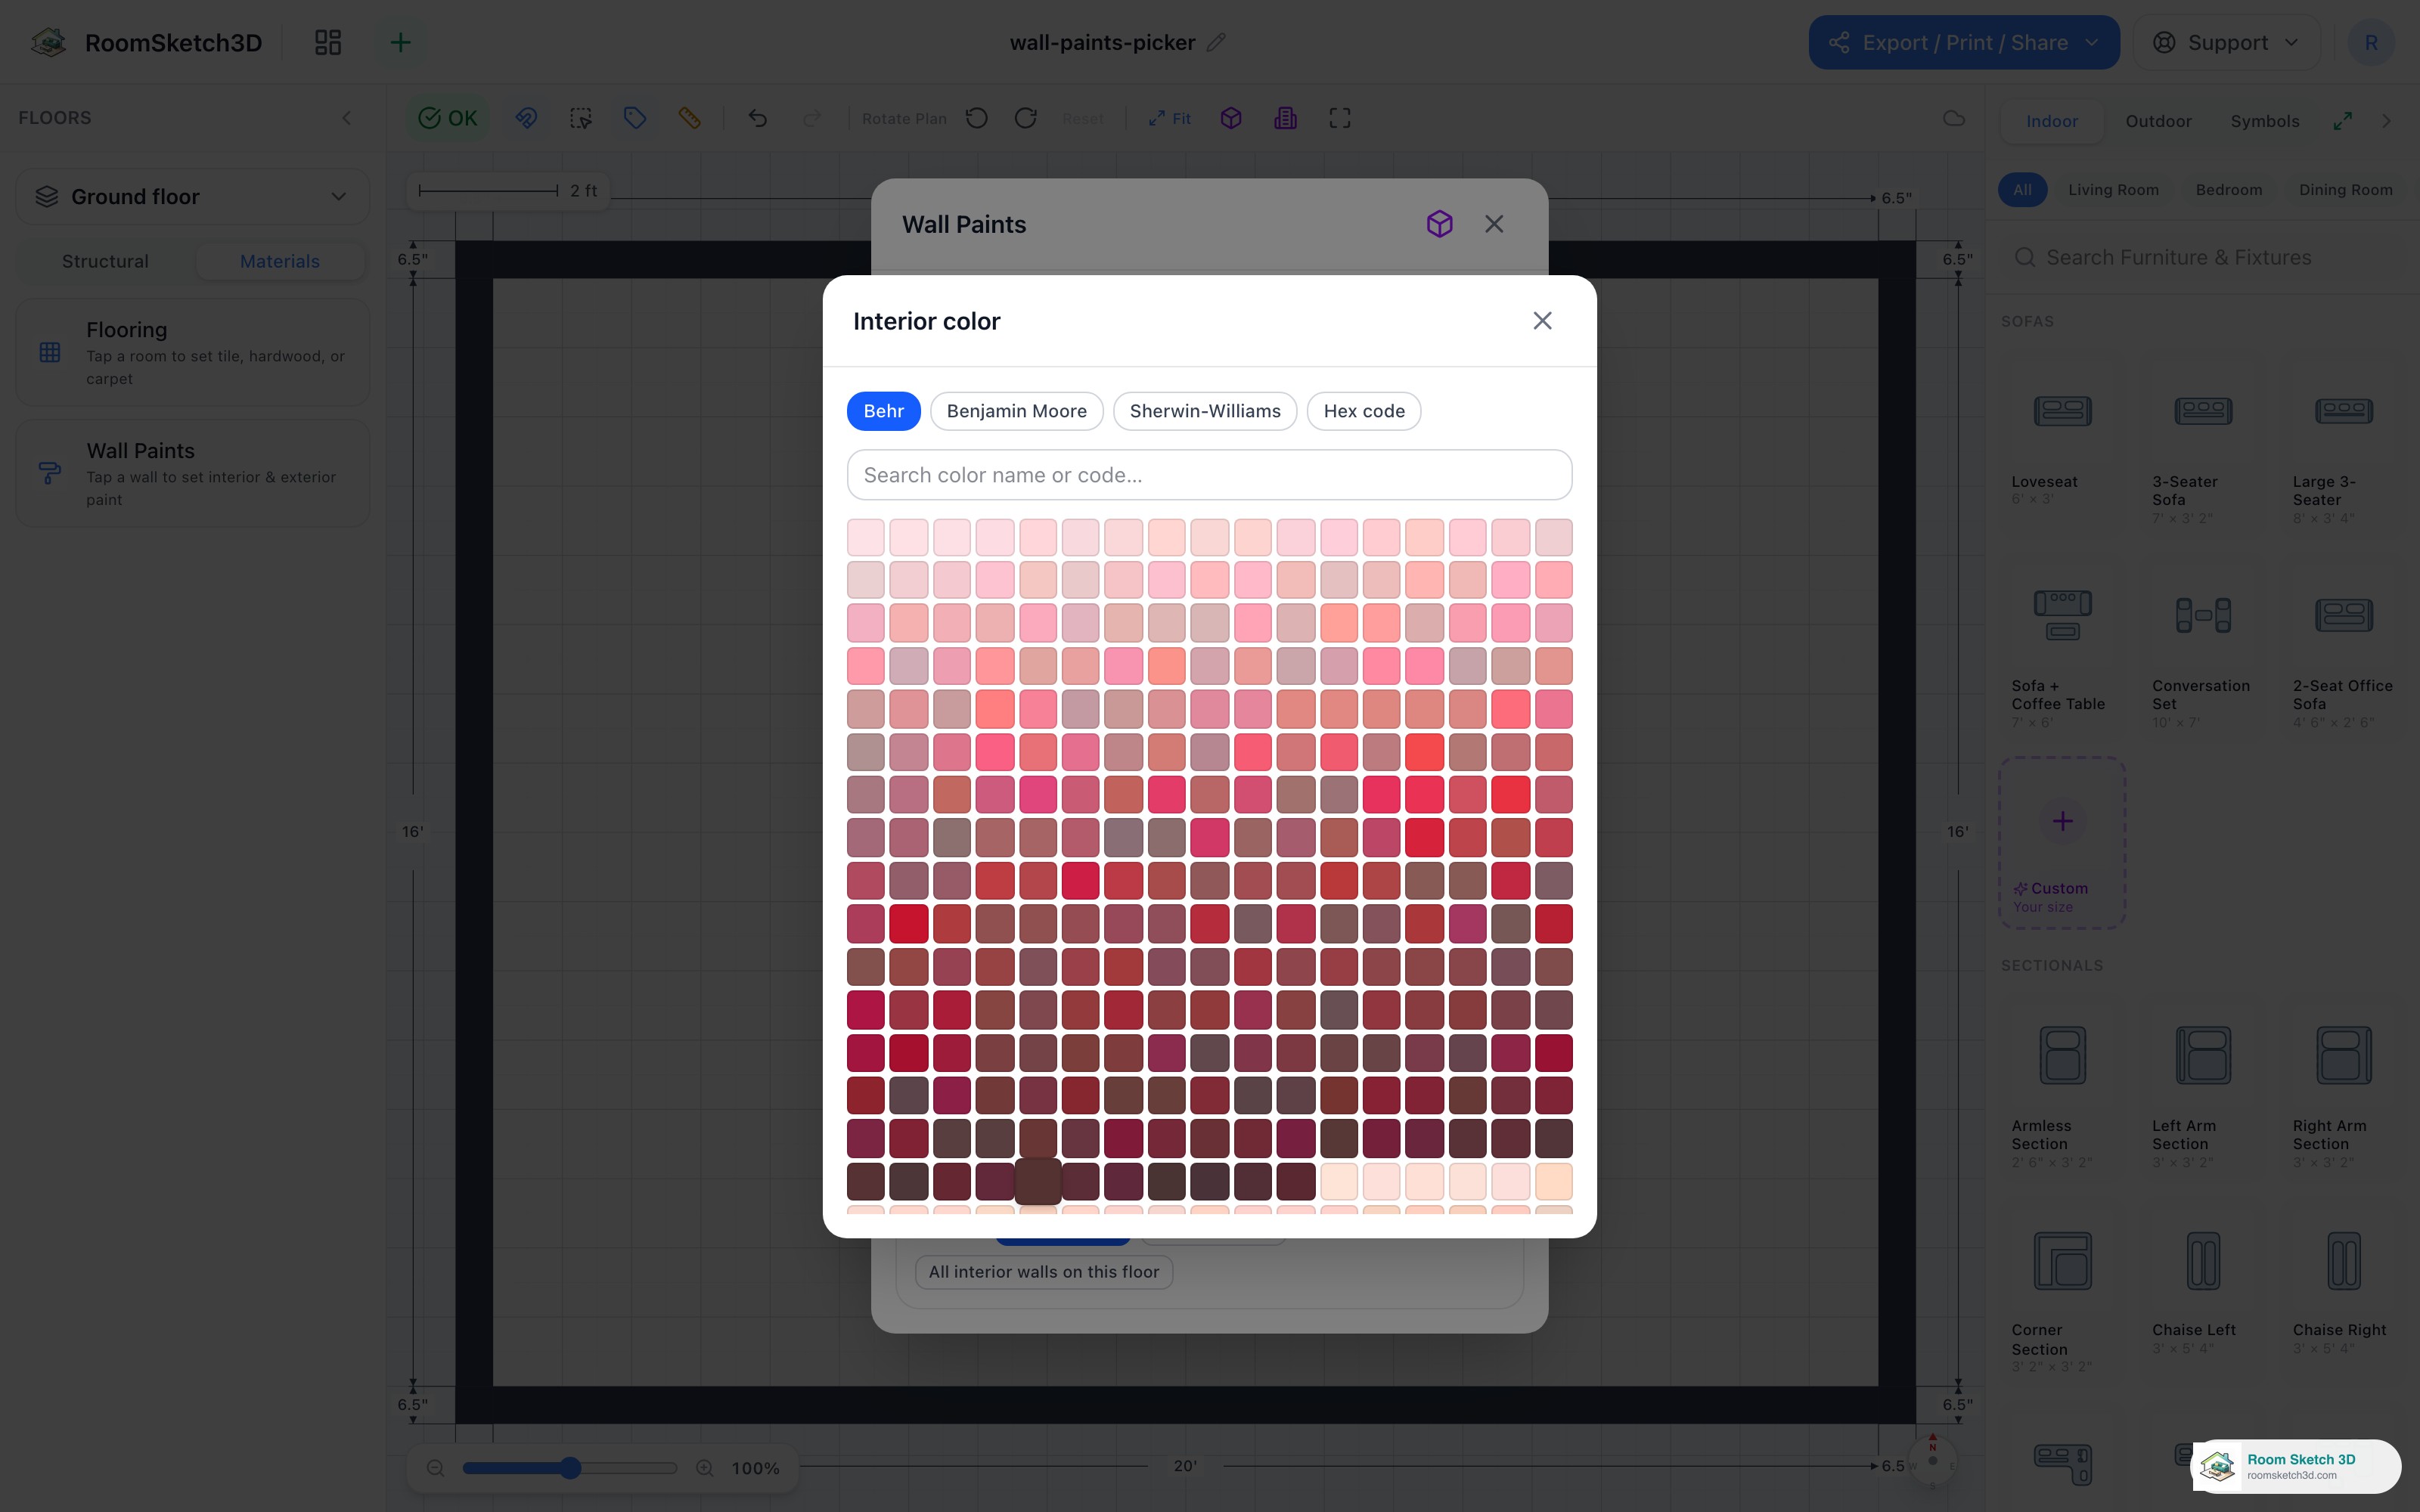Select the tag label tool
The height and width of the screenshot is (1512, 2420).
[634, 118]
